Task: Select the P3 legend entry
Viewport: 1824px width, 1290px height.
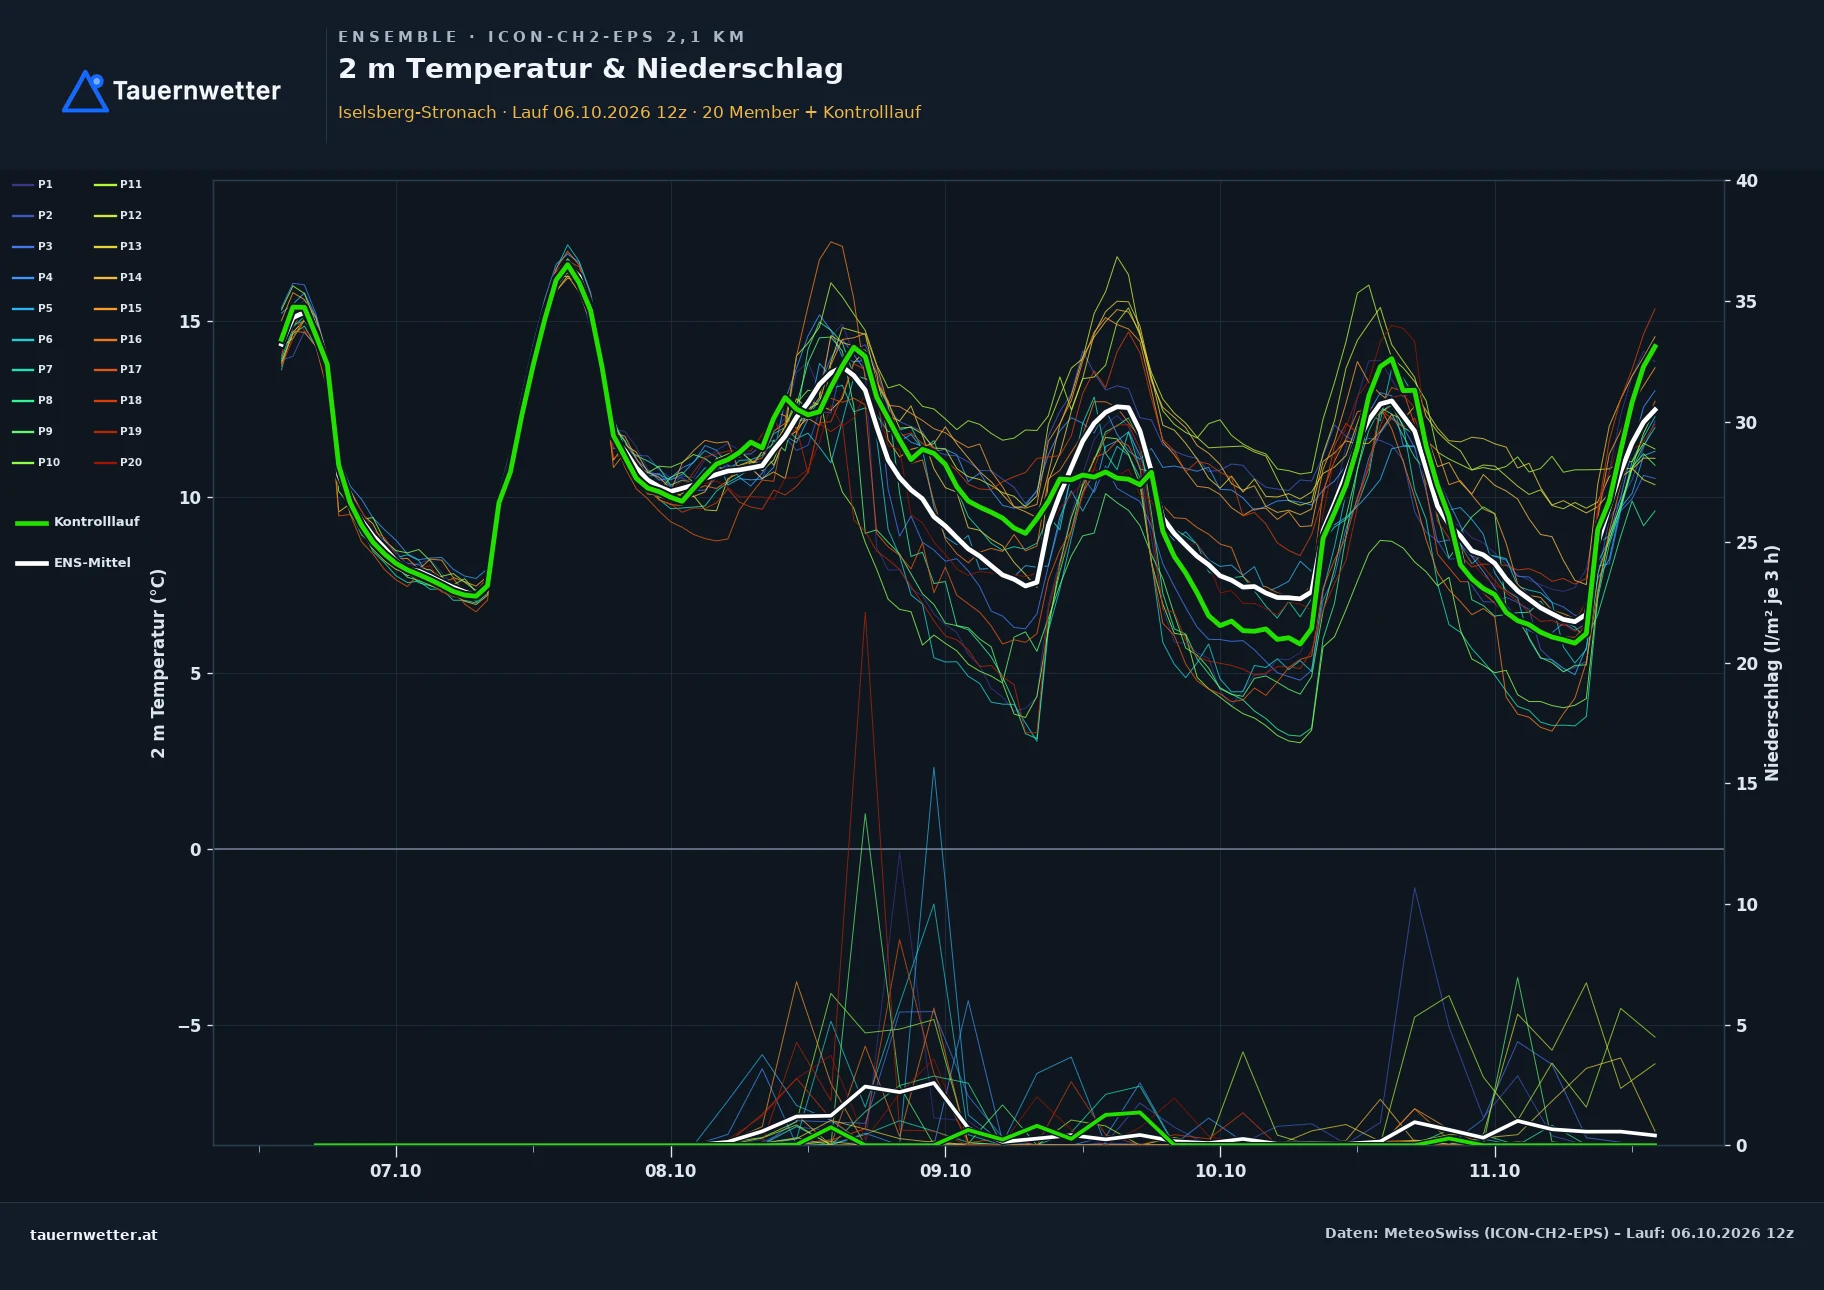Action: pyautogui.click(x=33, y=246)
